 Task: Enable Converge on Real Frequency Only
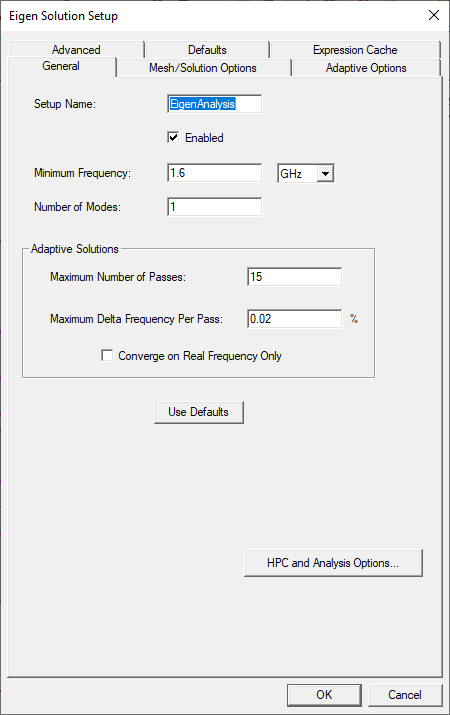[107, 355]
